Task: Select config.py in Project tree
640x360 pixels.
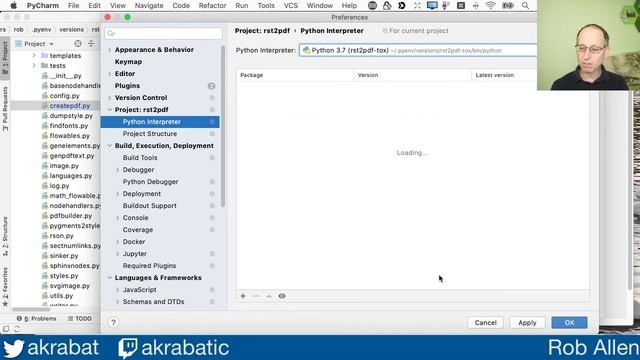Action: coord(64,96)
